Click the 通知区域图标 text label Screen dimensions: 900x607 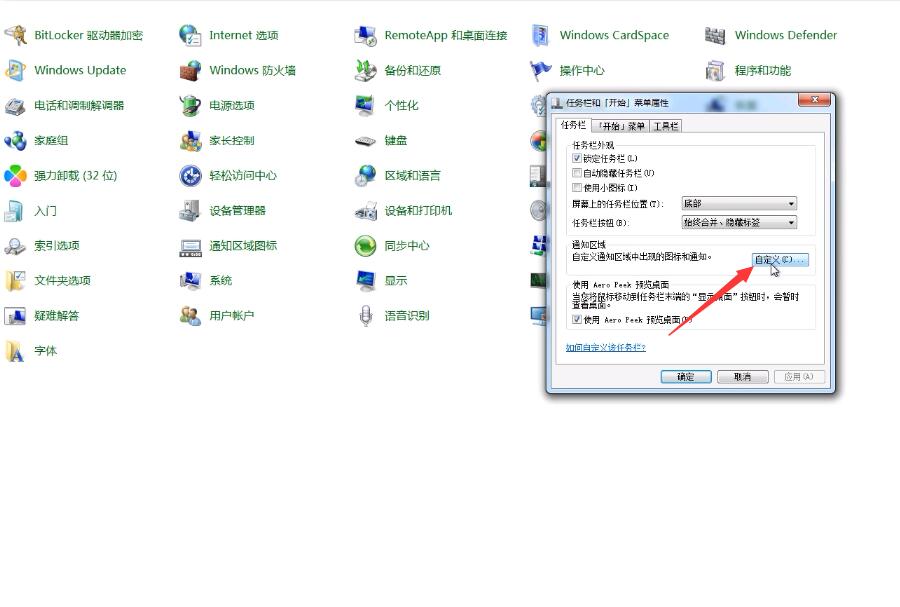(243, 246)
